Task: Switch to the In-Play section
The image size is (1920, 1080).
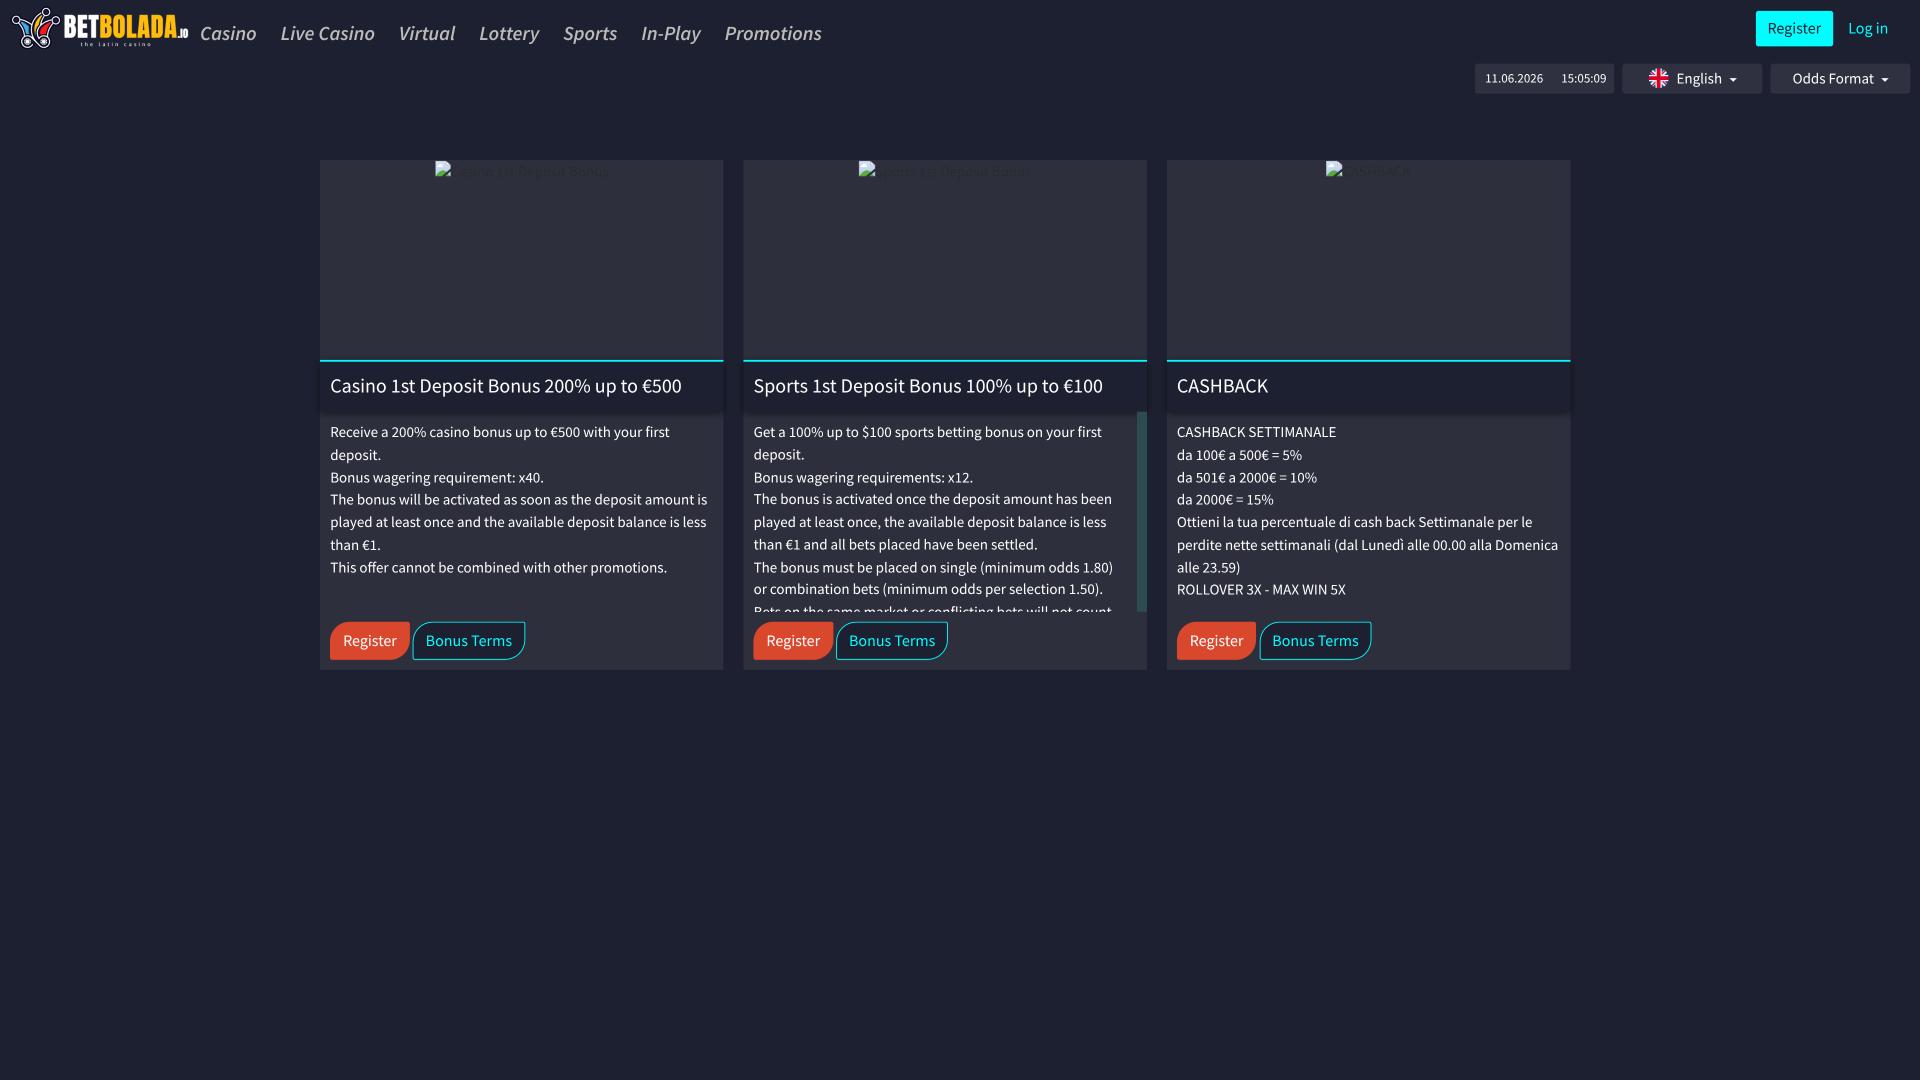Action: pos(670,33)
